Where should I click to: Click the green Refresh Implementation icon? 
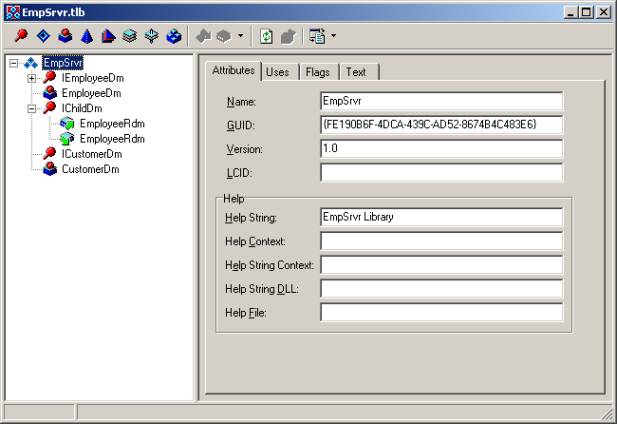click(265, 36)
